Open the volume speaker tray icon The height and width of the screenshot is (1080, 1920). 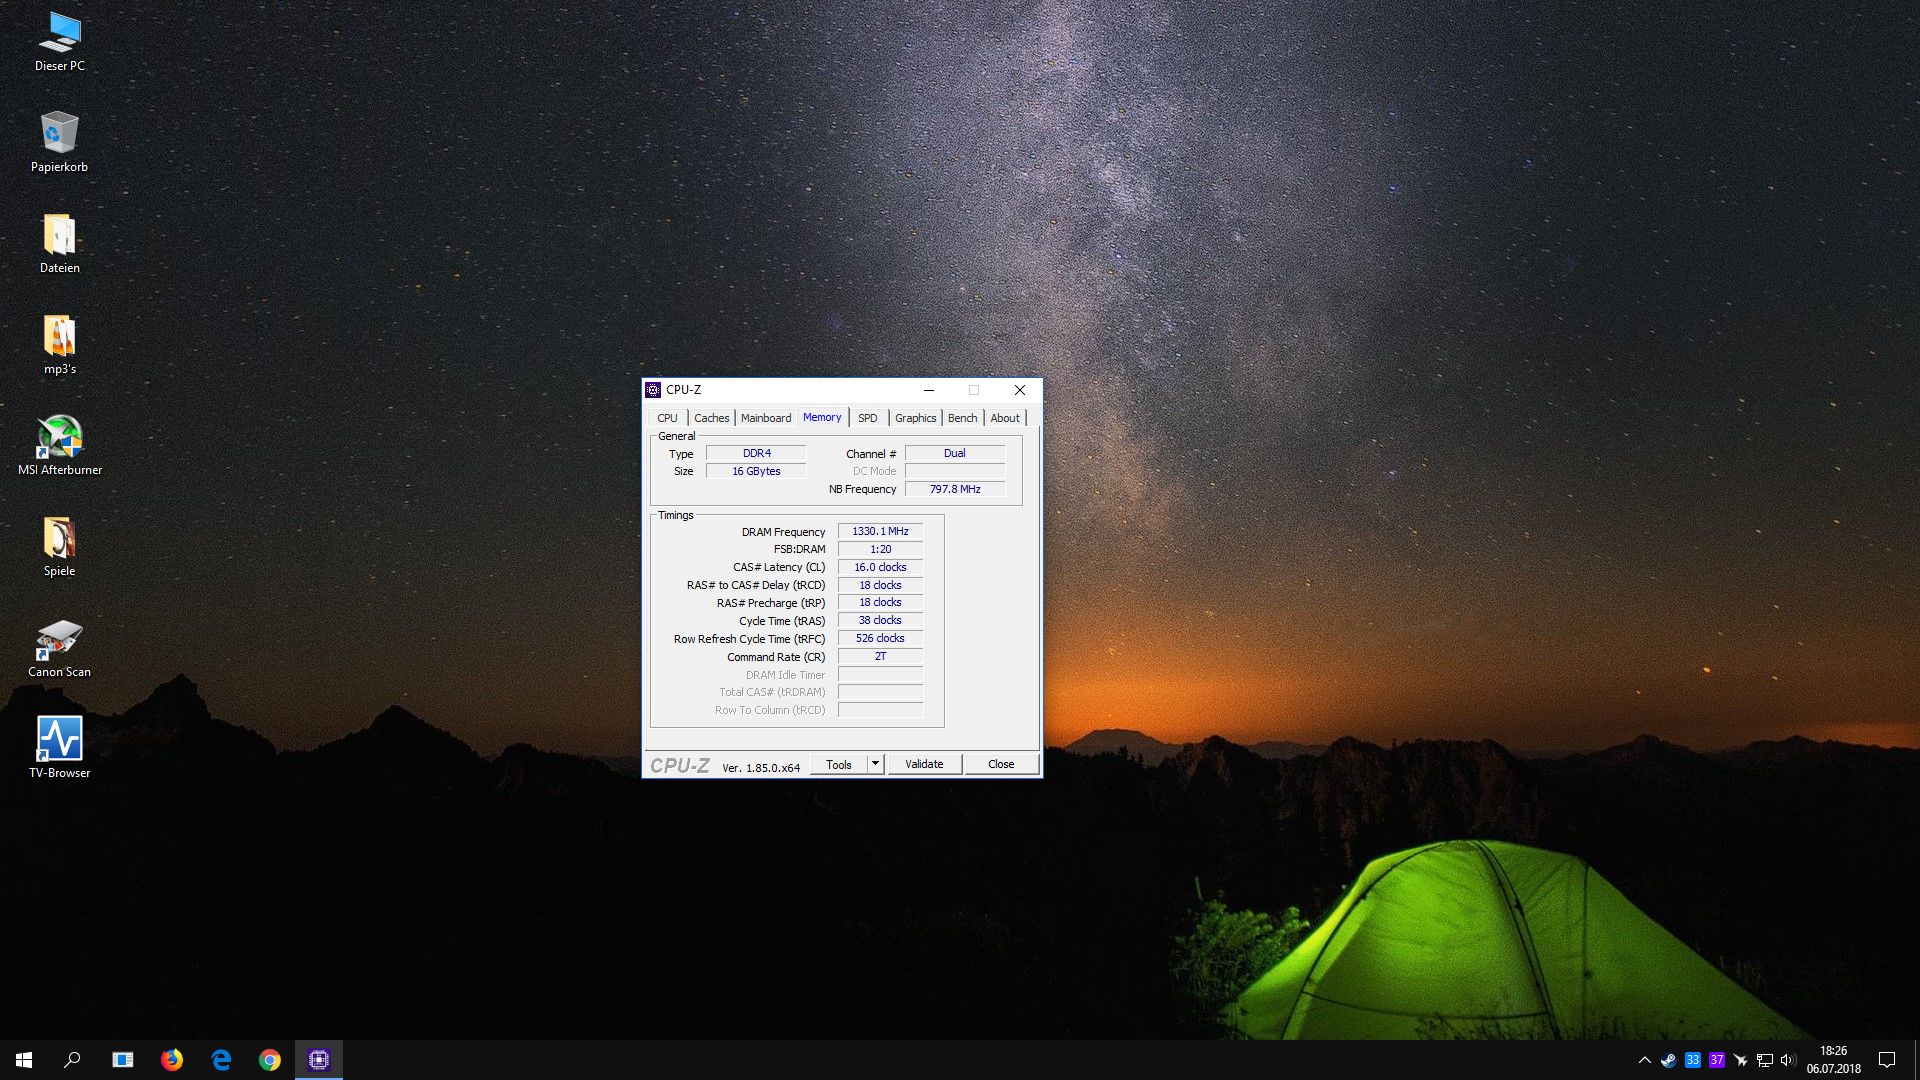(x=1788, y=1060)
